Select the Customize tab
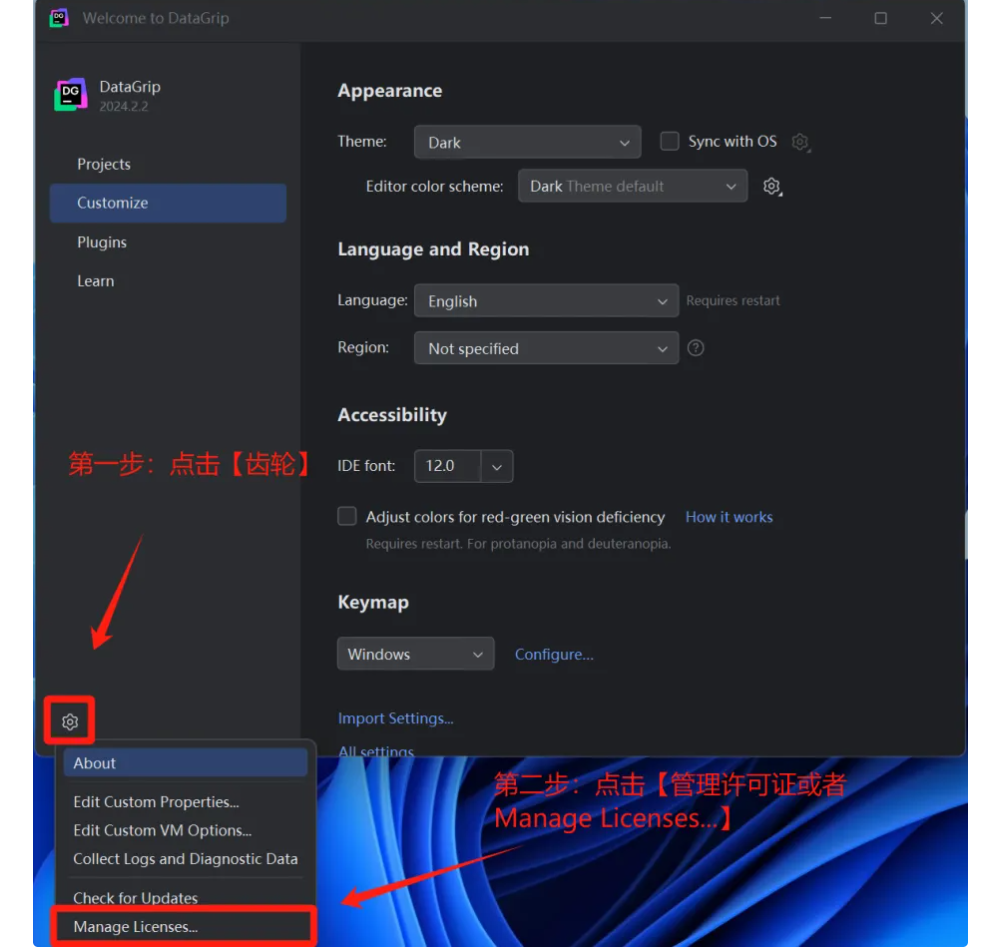981x948 pixels. (168, 203)
